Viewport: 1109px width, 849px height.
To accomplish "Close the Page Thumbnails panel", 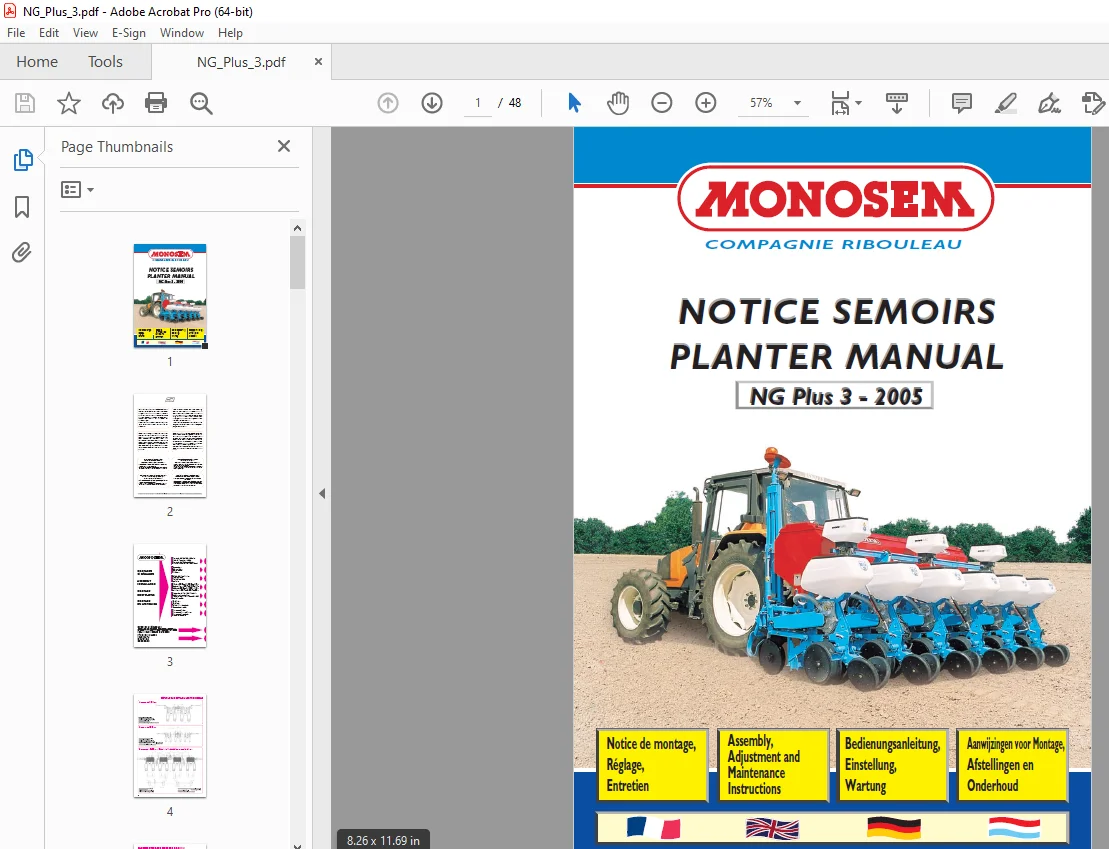I will (284, 146).
